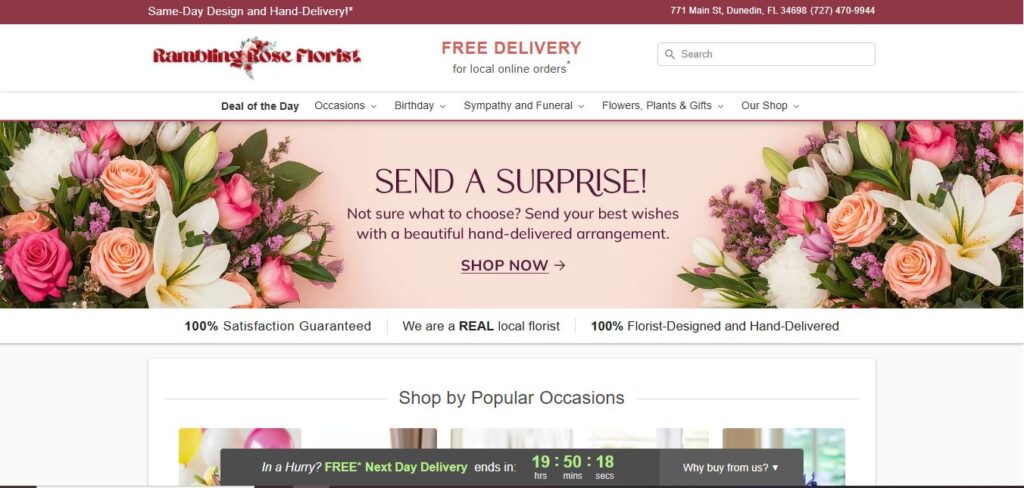
Task: Open the Rambling Rose Florist logo
Action: [257, 57]
